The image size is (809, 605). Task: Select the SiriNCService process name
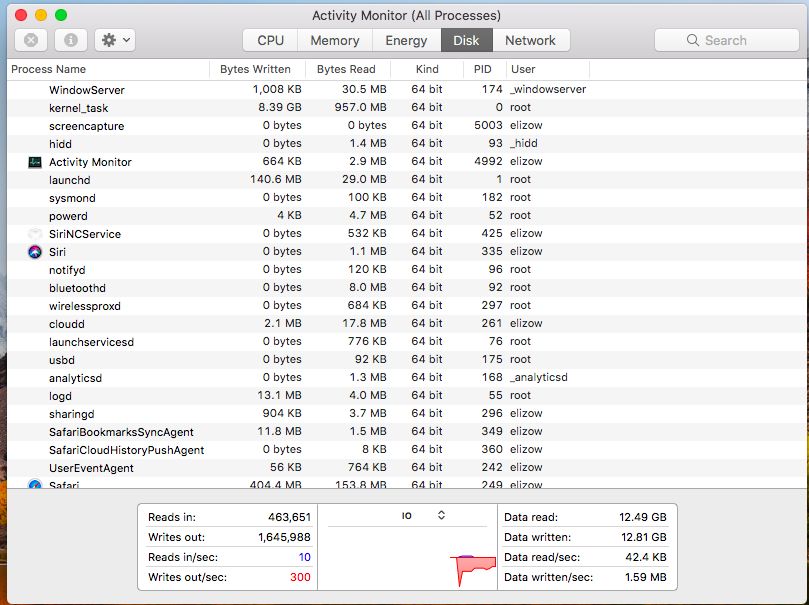click(85, 234)
